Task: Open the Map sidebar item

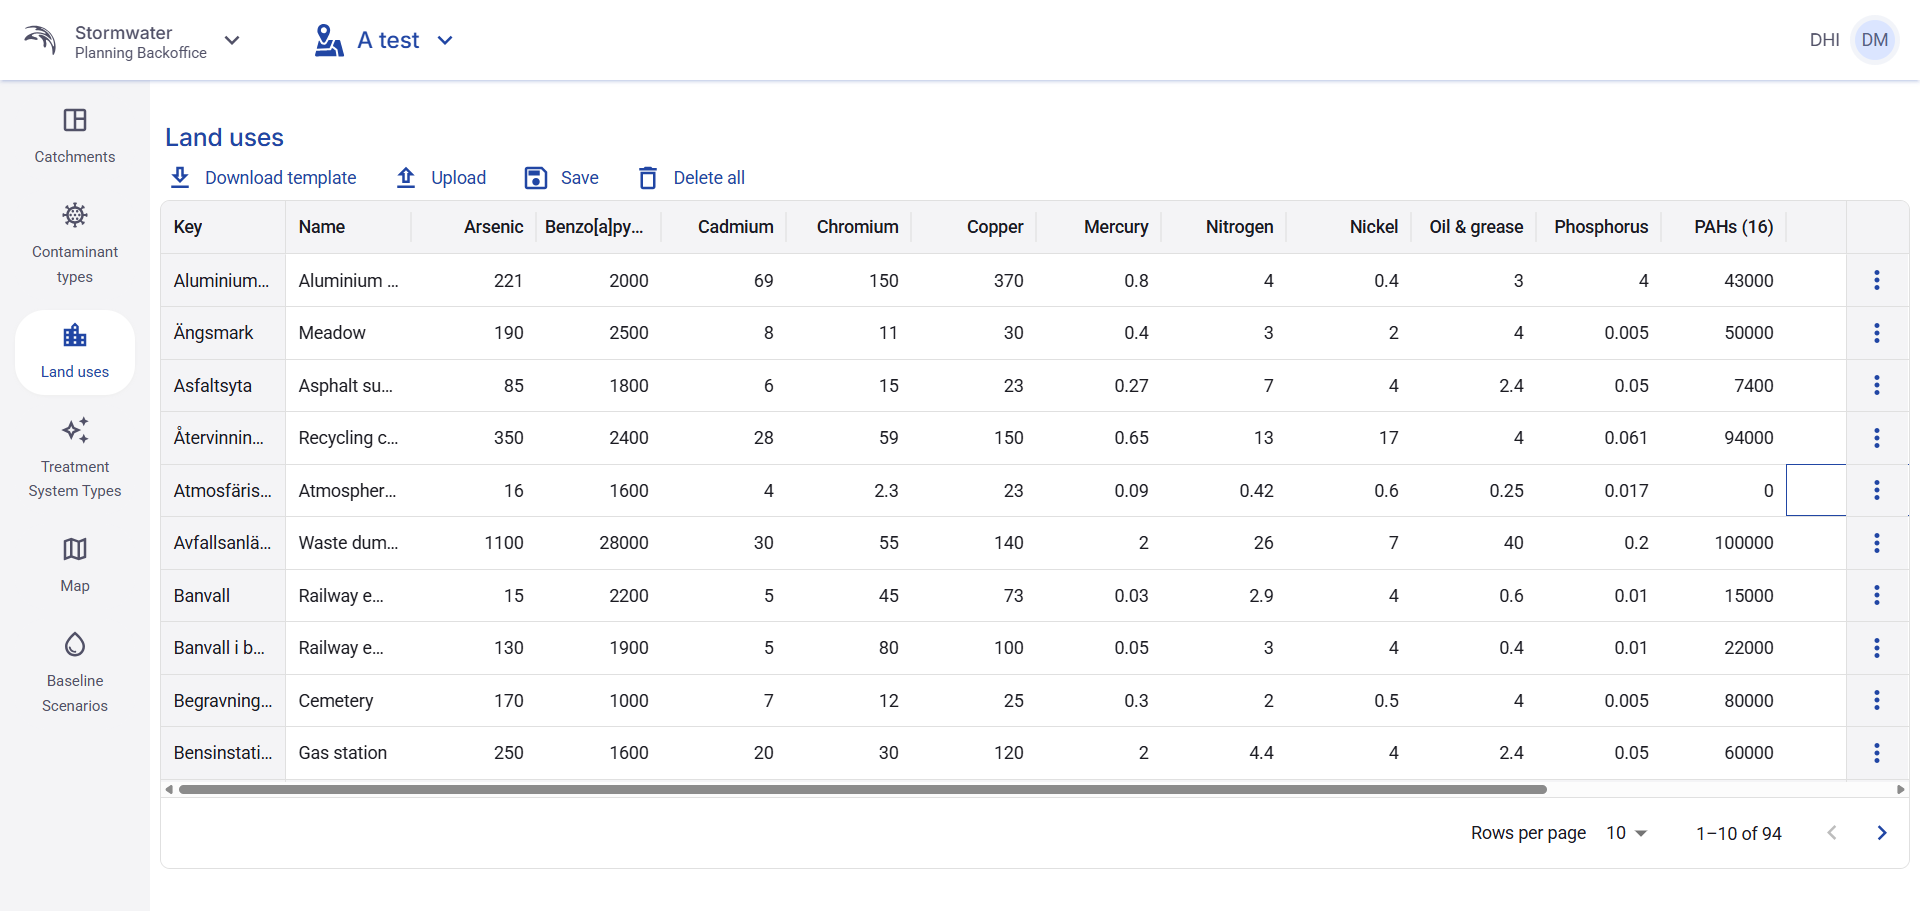Action: click(75, 566)
